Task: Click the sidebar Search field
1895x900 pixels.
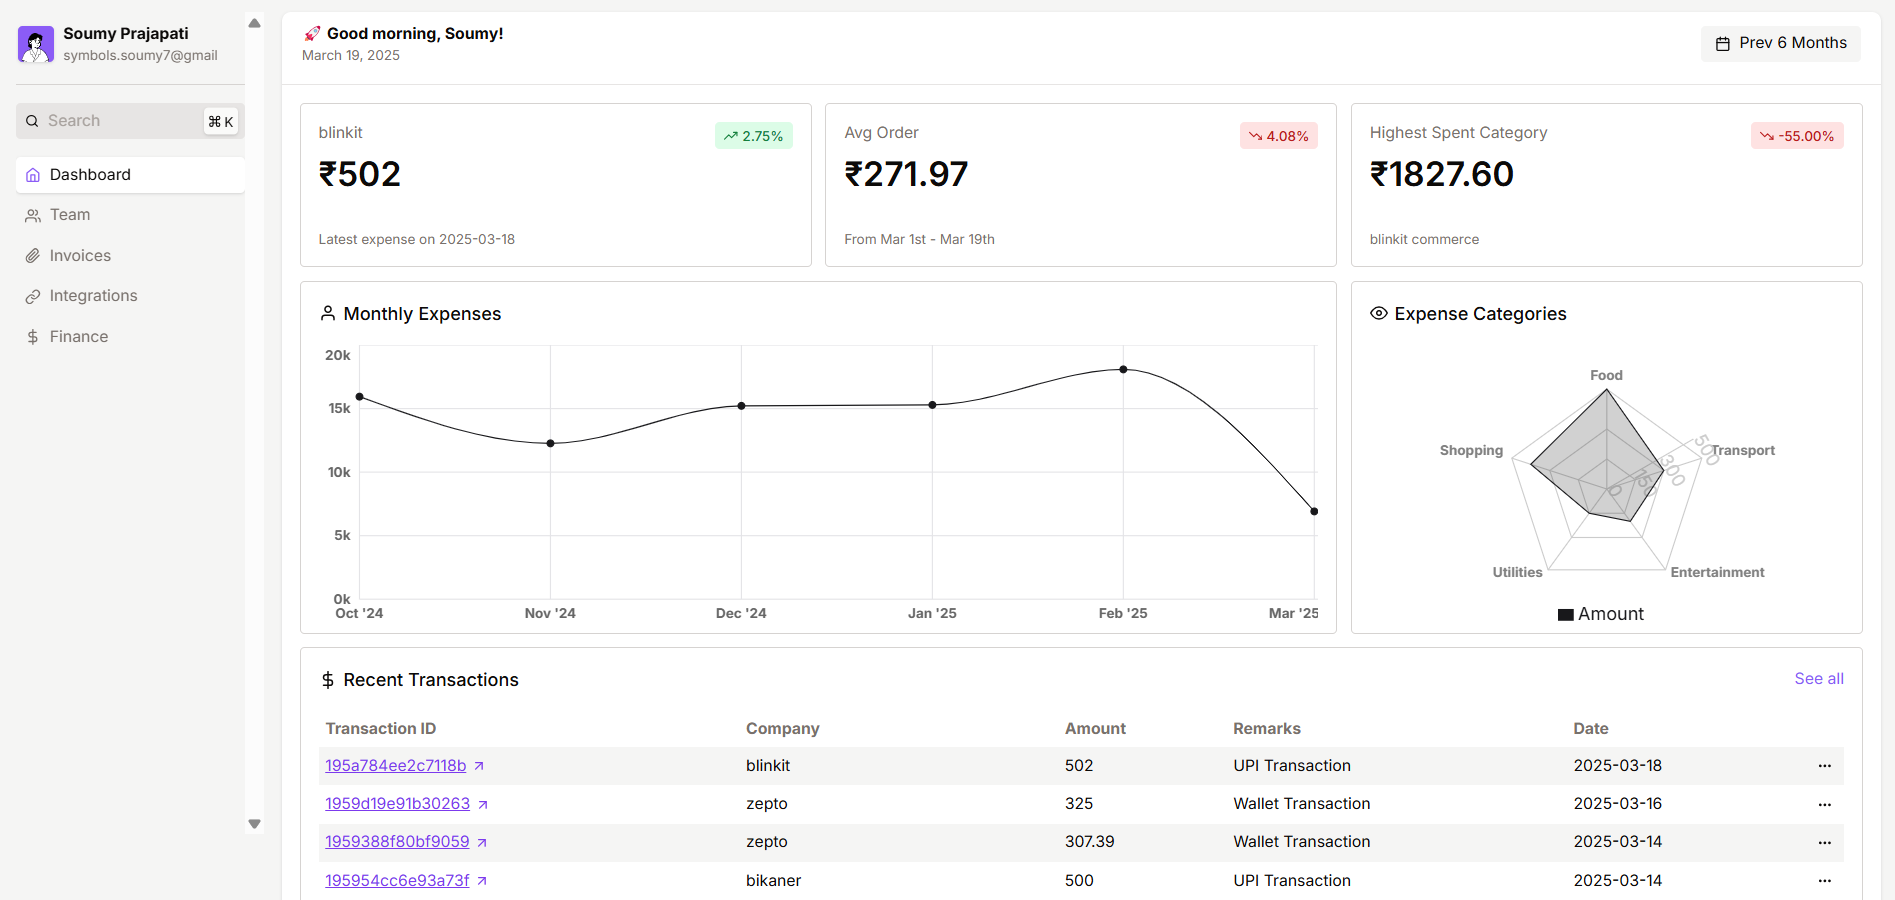Action: [x=130, y=121]
